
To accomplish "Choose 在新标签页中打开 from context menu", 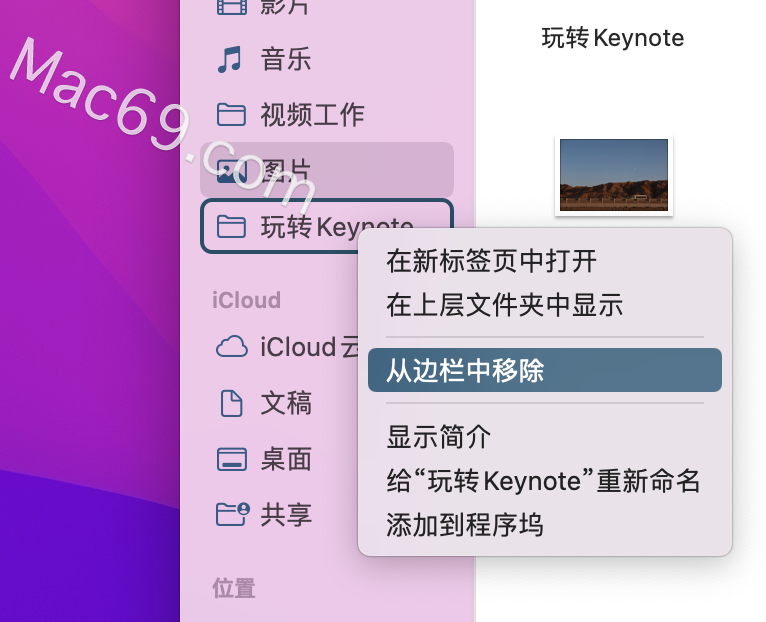I will [545, 261].
